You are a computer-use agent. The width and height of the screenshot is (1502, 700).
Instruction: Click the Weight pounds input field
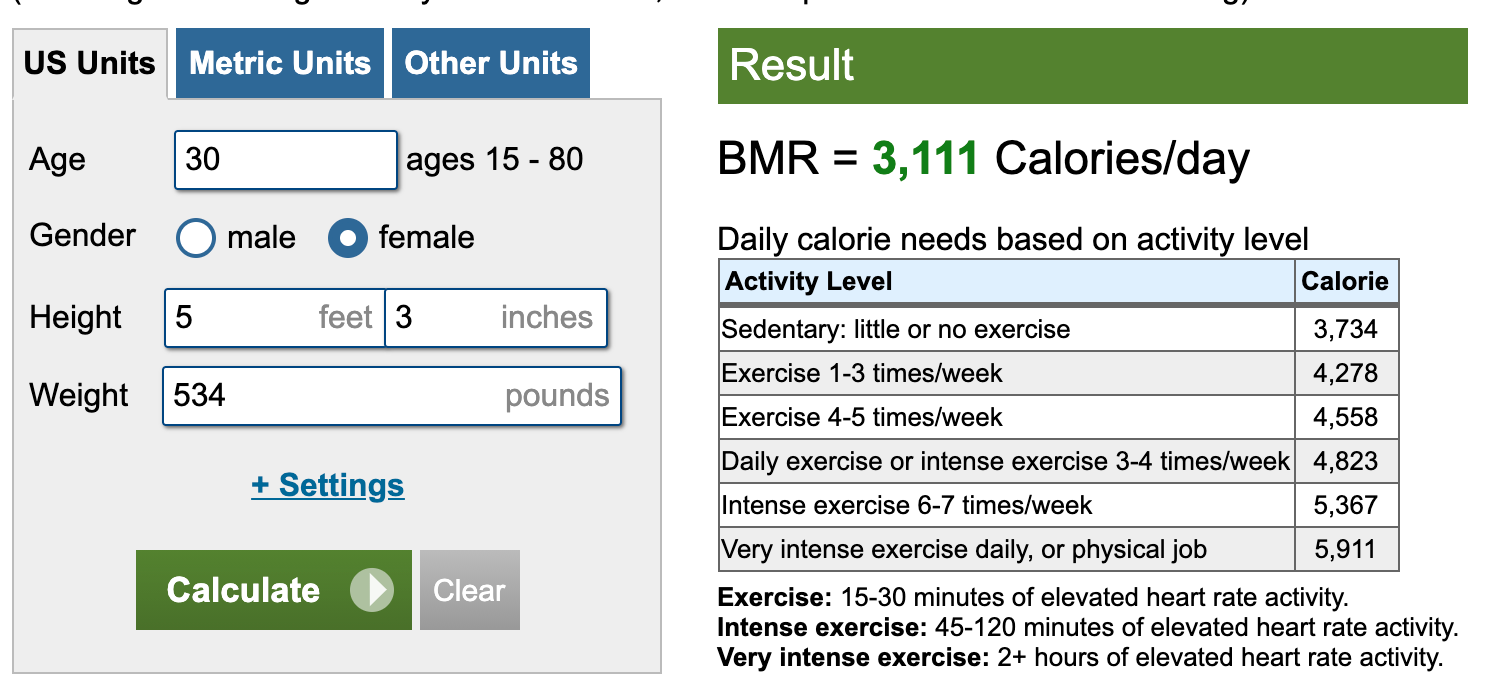point(392,396)
